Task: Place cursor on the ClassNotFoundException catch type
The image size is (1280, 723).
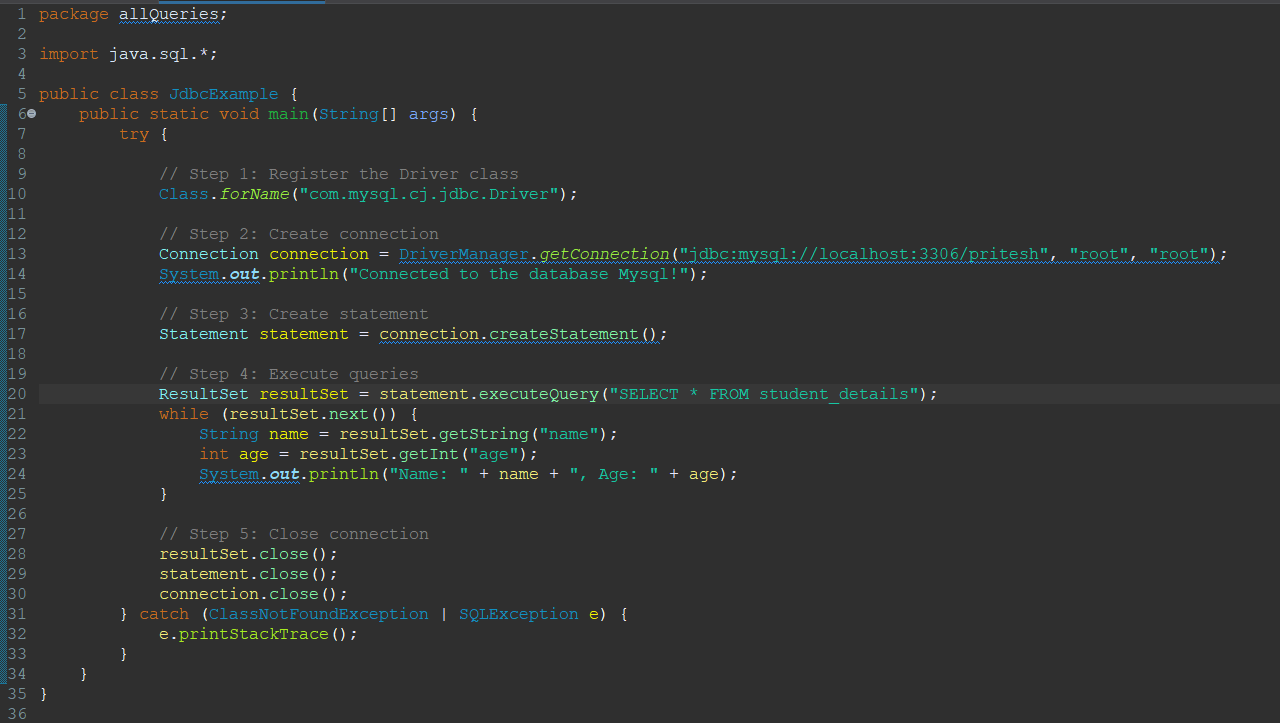Action: pos(318,613)
